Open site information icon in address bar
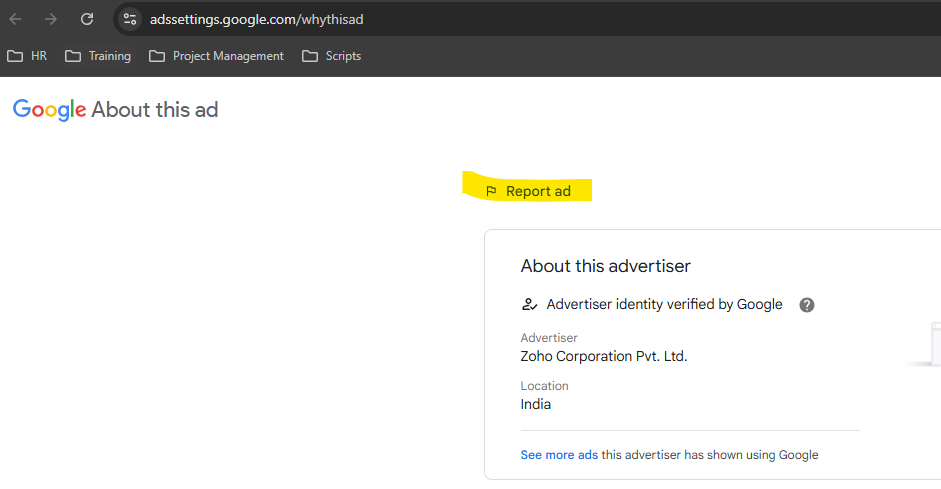941x489 pixels. pos(130,19)
